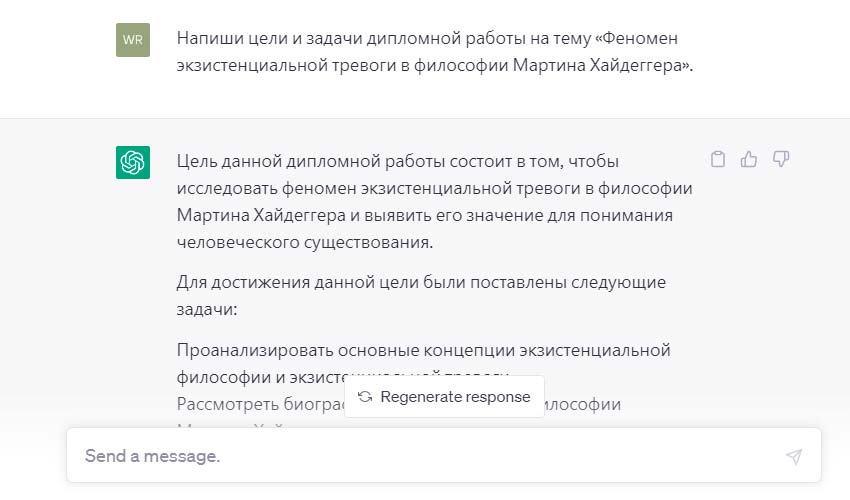The height and width of the screenshot is (500, 850).
Task: Like the response with thumbs up
Action: click(749, 159)
